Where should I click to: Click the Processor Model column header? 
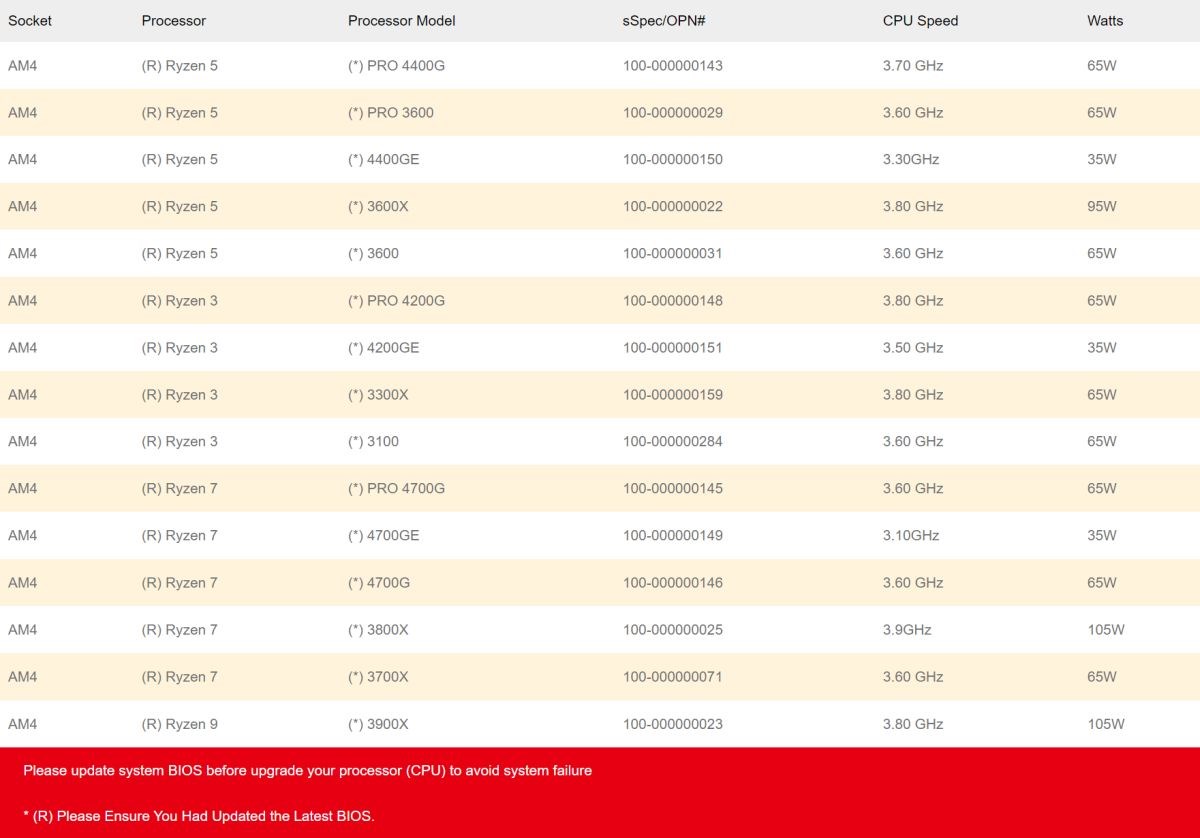pyautogui.click(x=401, y=20)
